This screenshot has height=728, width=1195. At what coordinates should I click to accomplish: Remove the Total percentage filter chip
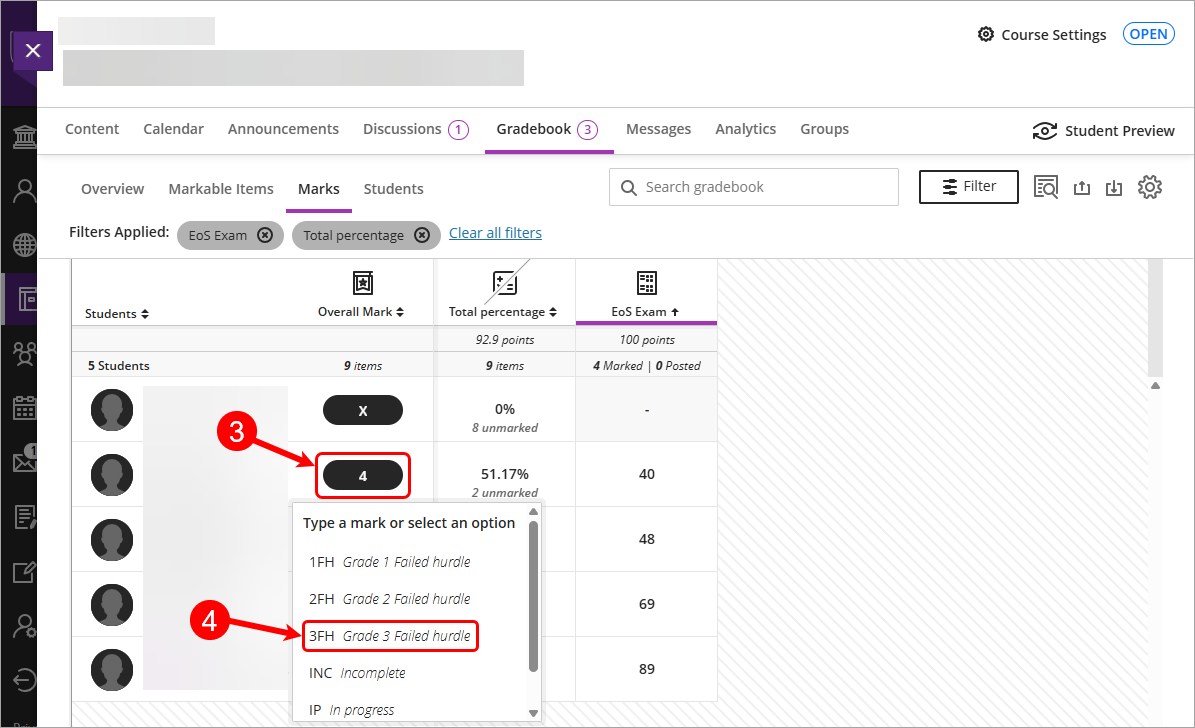(x=422, y=235)
